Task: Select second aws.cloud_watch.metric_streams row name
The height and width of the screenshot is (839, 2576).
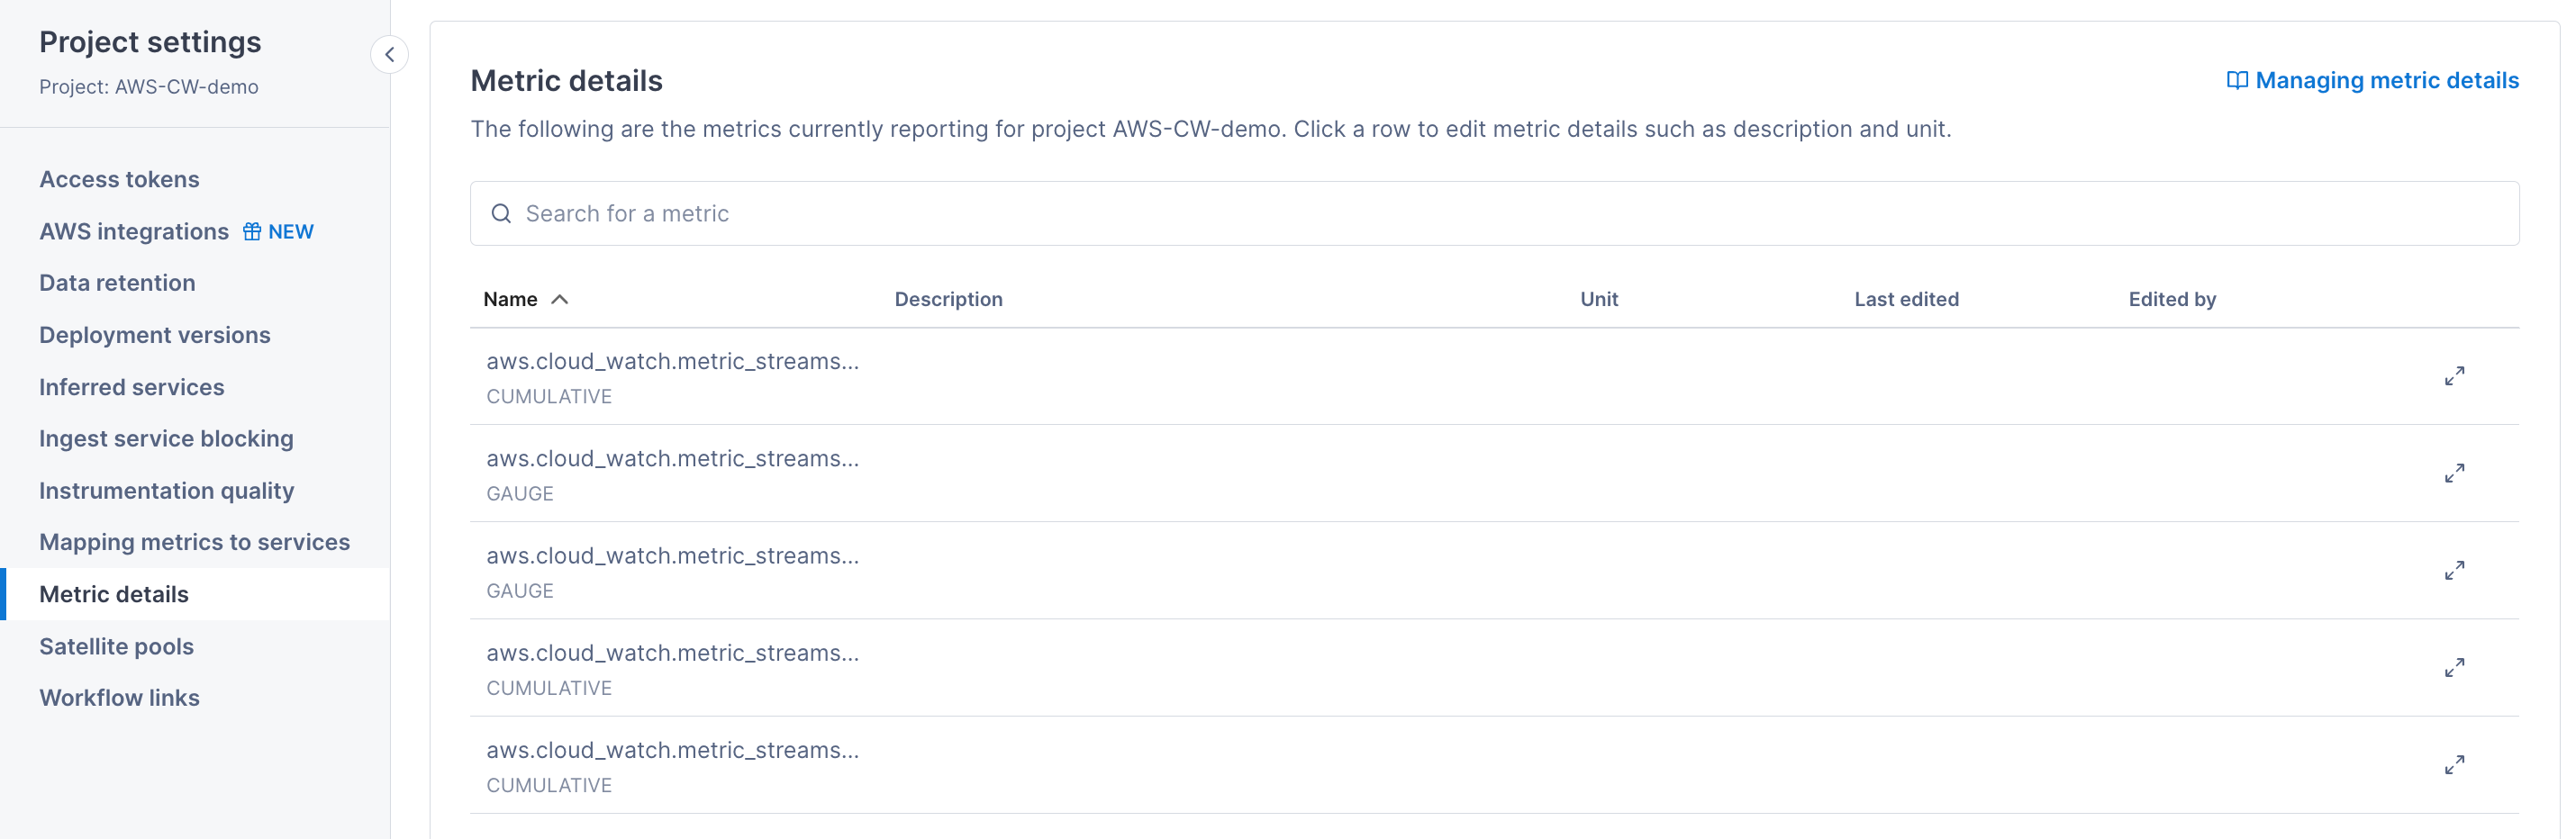Action: tap(672, 459)
